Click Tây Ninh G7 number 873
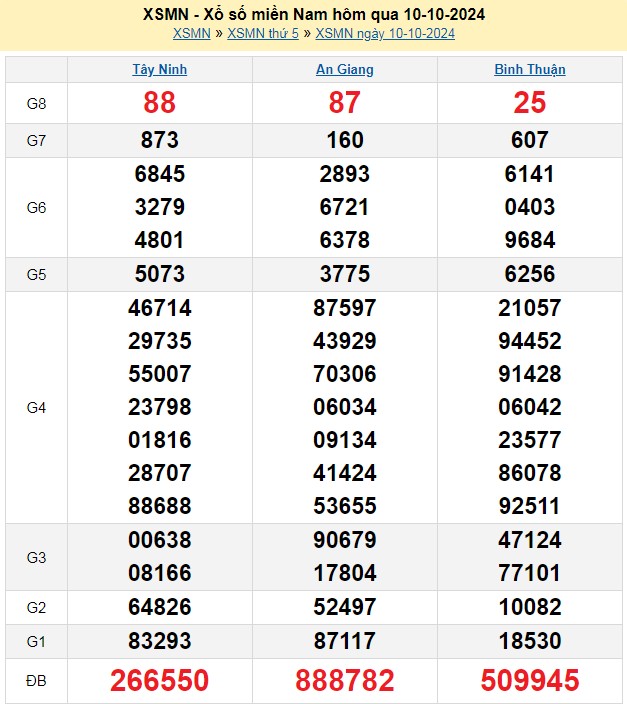627x704 pixels. tap(160, 140)
